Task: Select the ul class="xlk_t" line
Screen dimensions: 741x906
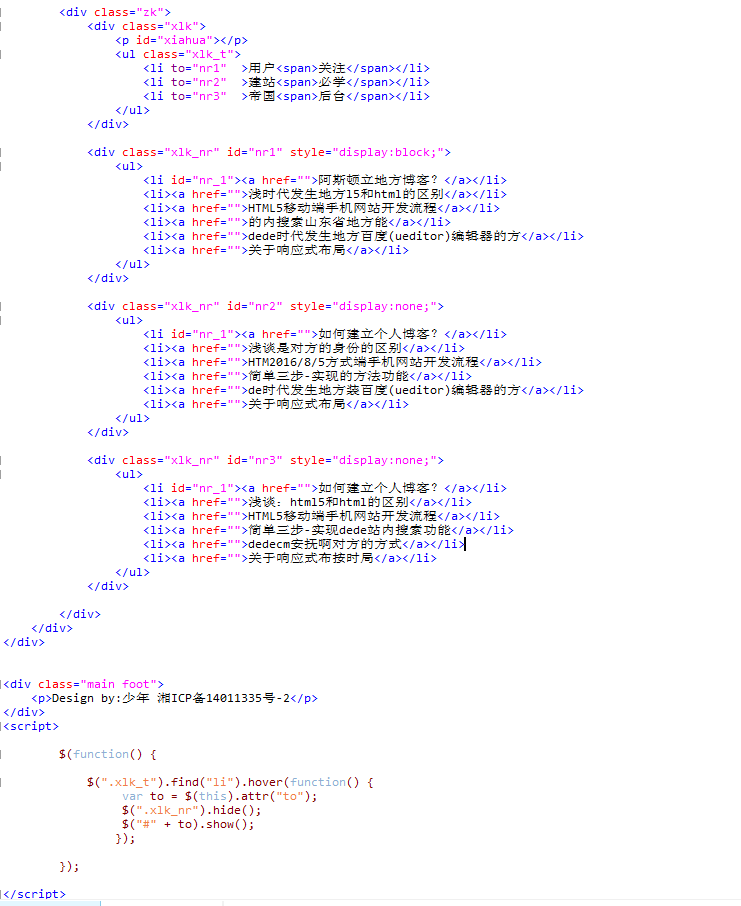Action: pos(178,54)
